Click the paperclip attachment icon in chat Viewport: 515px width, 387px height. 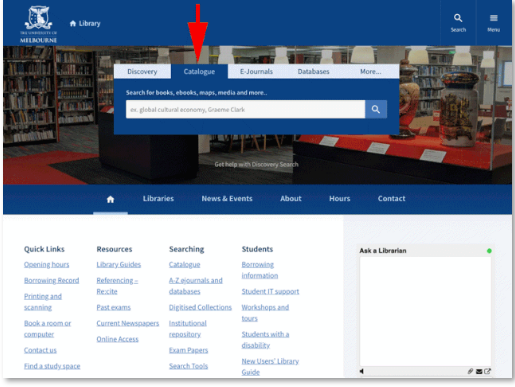pos(470,371)
